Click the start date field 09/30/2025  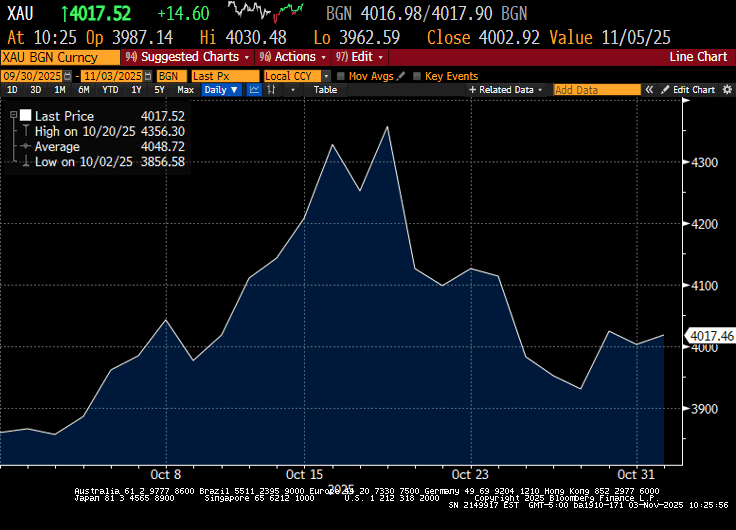coord(32,76)
